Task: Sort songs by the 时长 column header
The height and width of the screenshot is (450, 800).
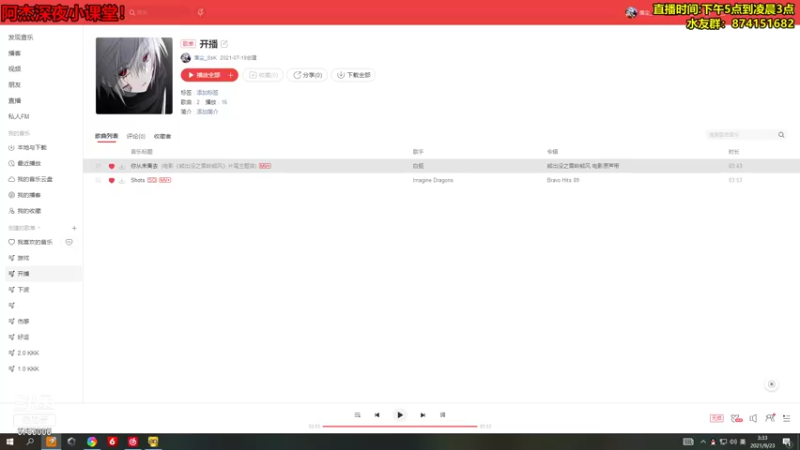Action: click(x=734, y=152)
